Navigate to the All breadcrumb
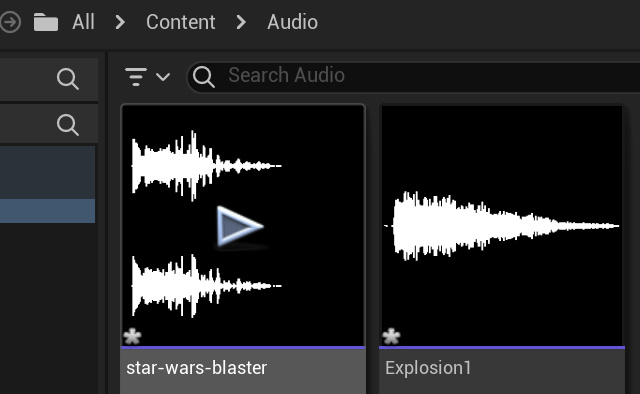The width and height of the screenshot is (640, 394). click(83, 22)
